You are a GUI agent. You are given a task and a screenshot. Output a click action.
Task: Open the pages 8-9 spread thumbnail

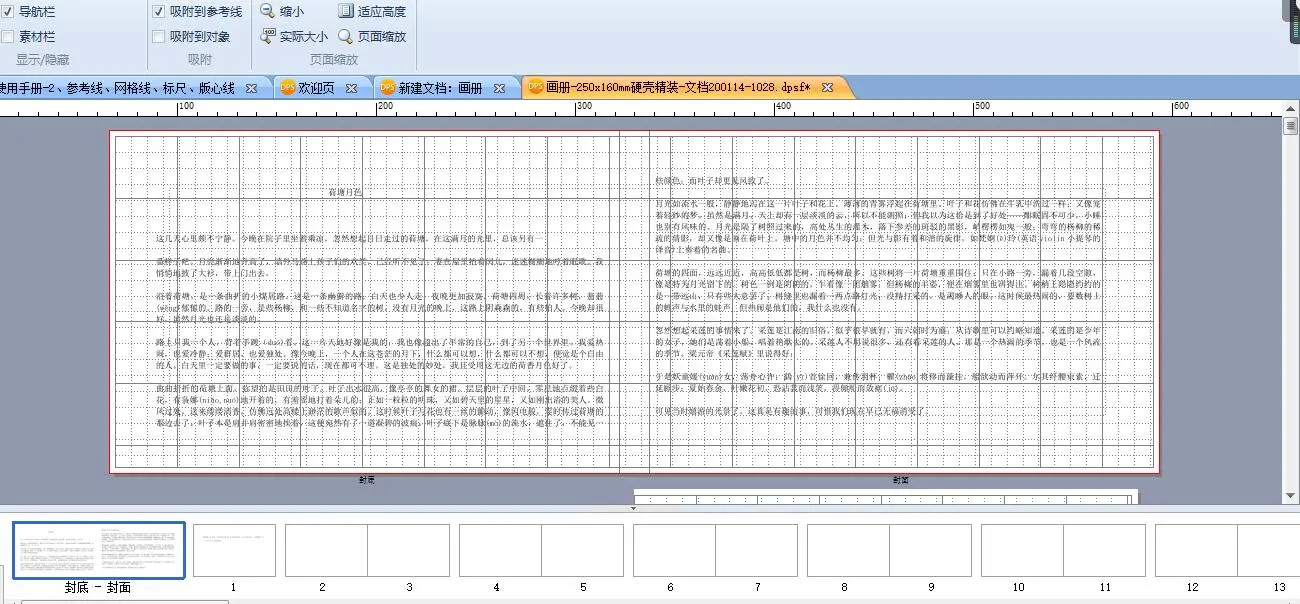point(888,551)
